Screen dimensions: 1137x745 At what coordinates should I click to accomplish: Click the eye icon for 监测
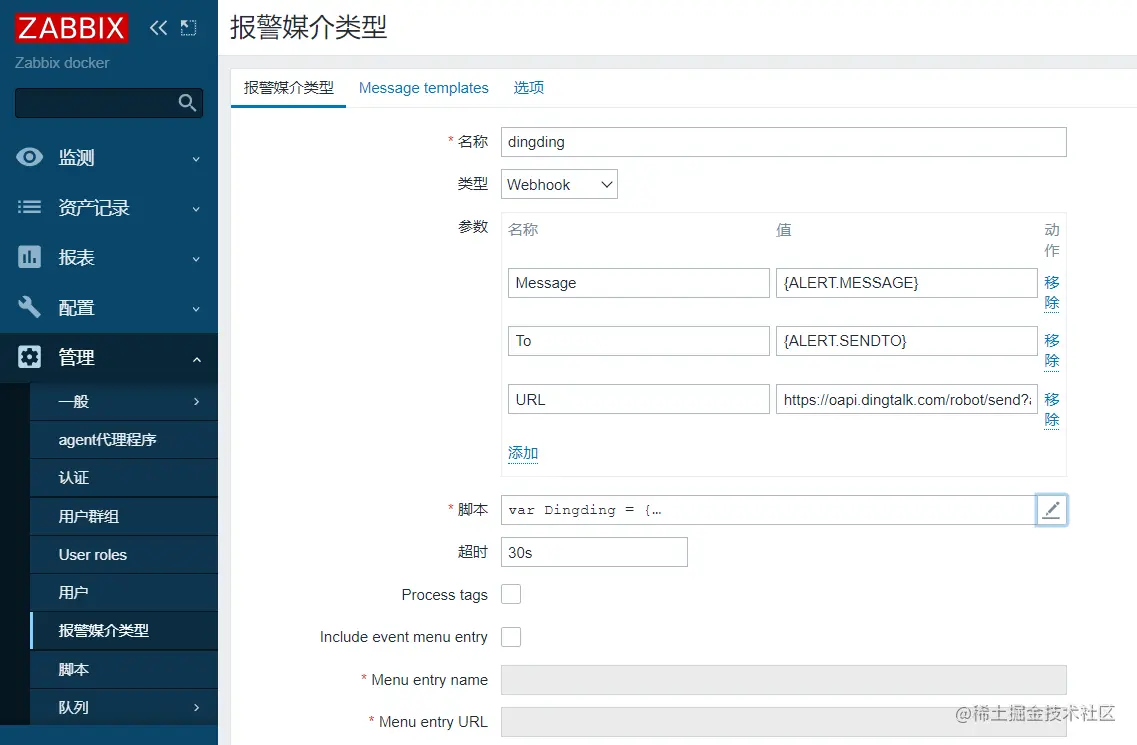click(29, 157)
